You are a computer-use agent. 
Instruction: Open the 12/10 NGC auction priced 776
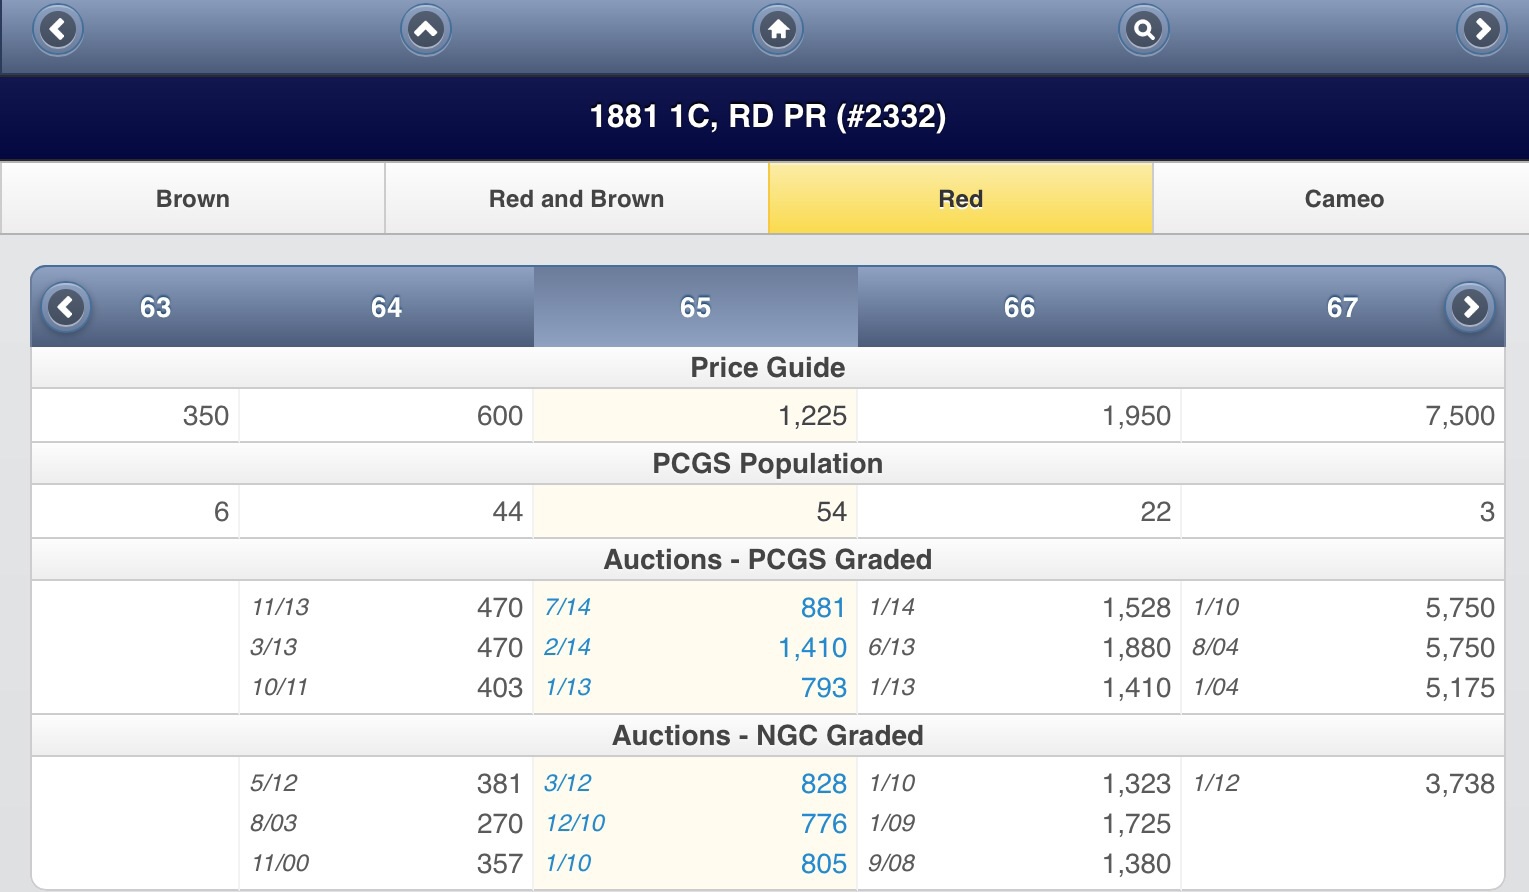click(695, 823)
